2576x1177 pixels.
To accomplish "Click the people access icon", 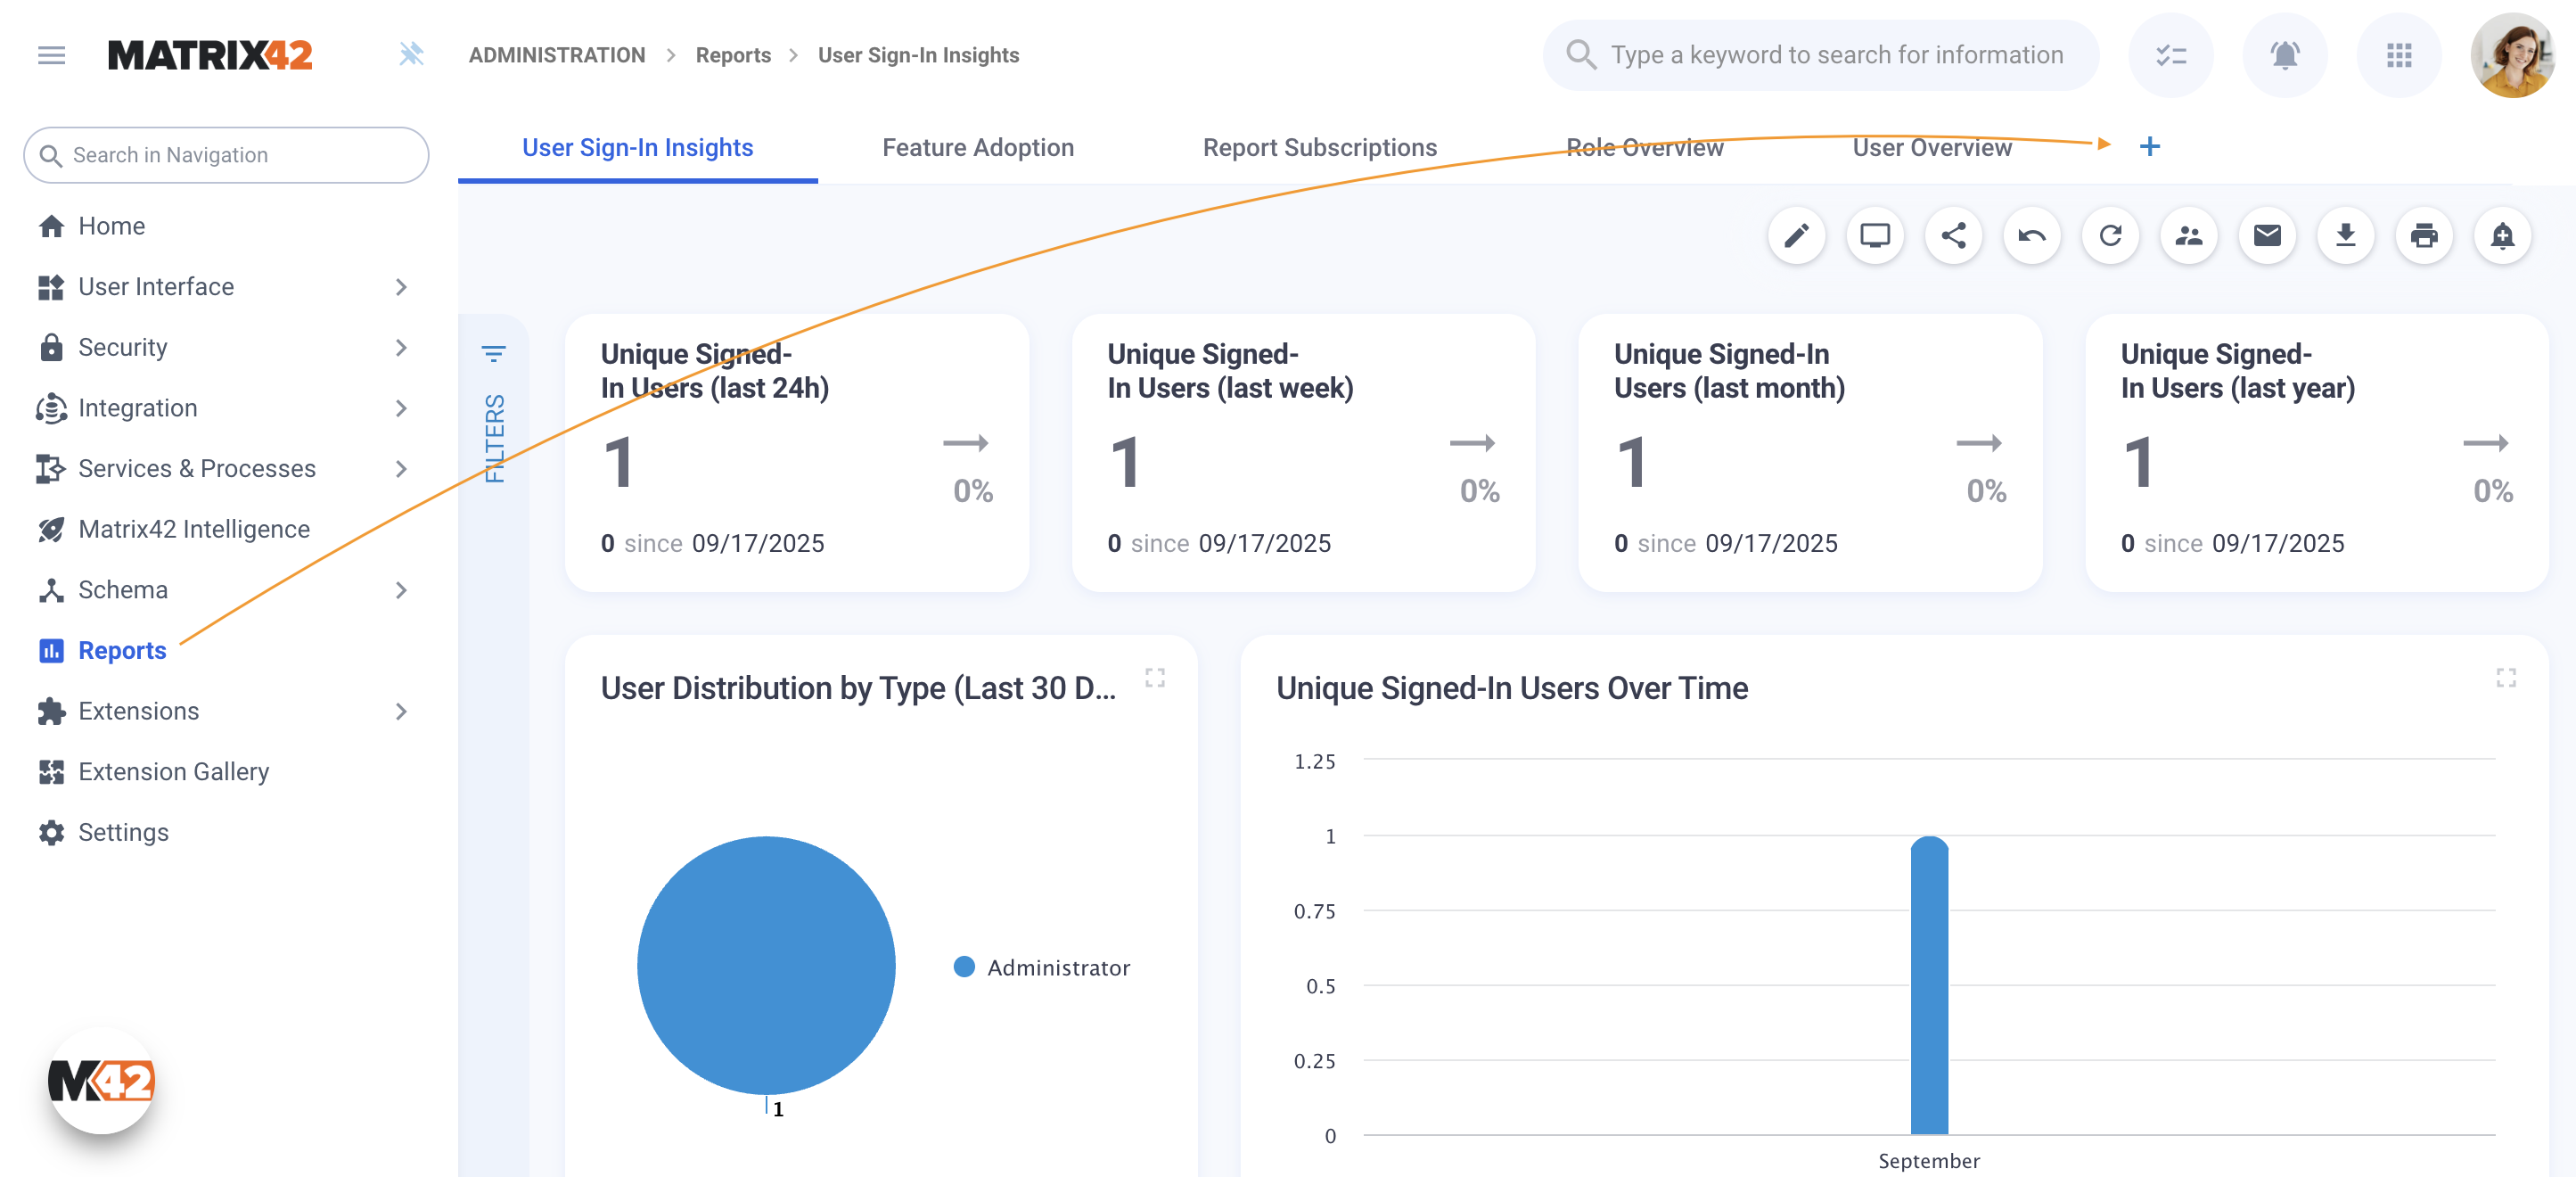I will [2188, 235].
